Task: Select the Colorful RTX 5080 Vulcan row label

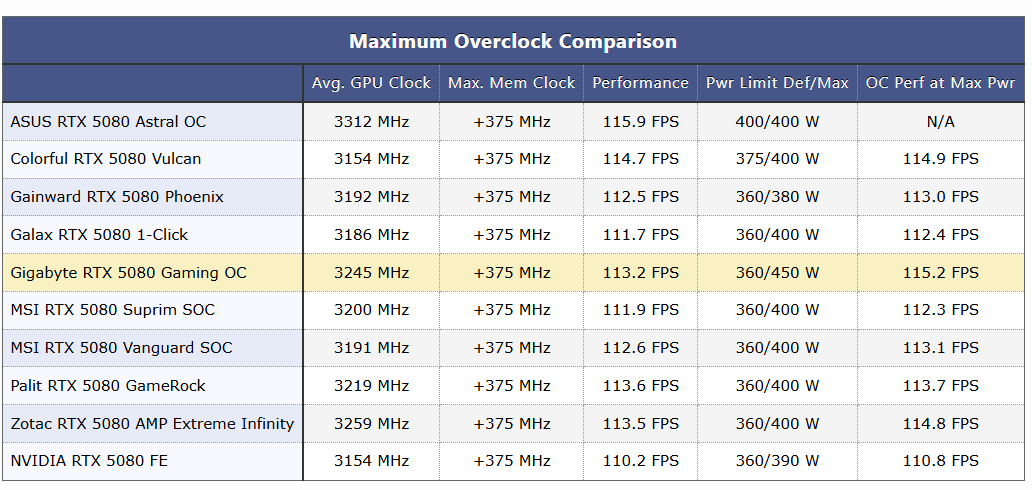Action: [x=106, y=159]
